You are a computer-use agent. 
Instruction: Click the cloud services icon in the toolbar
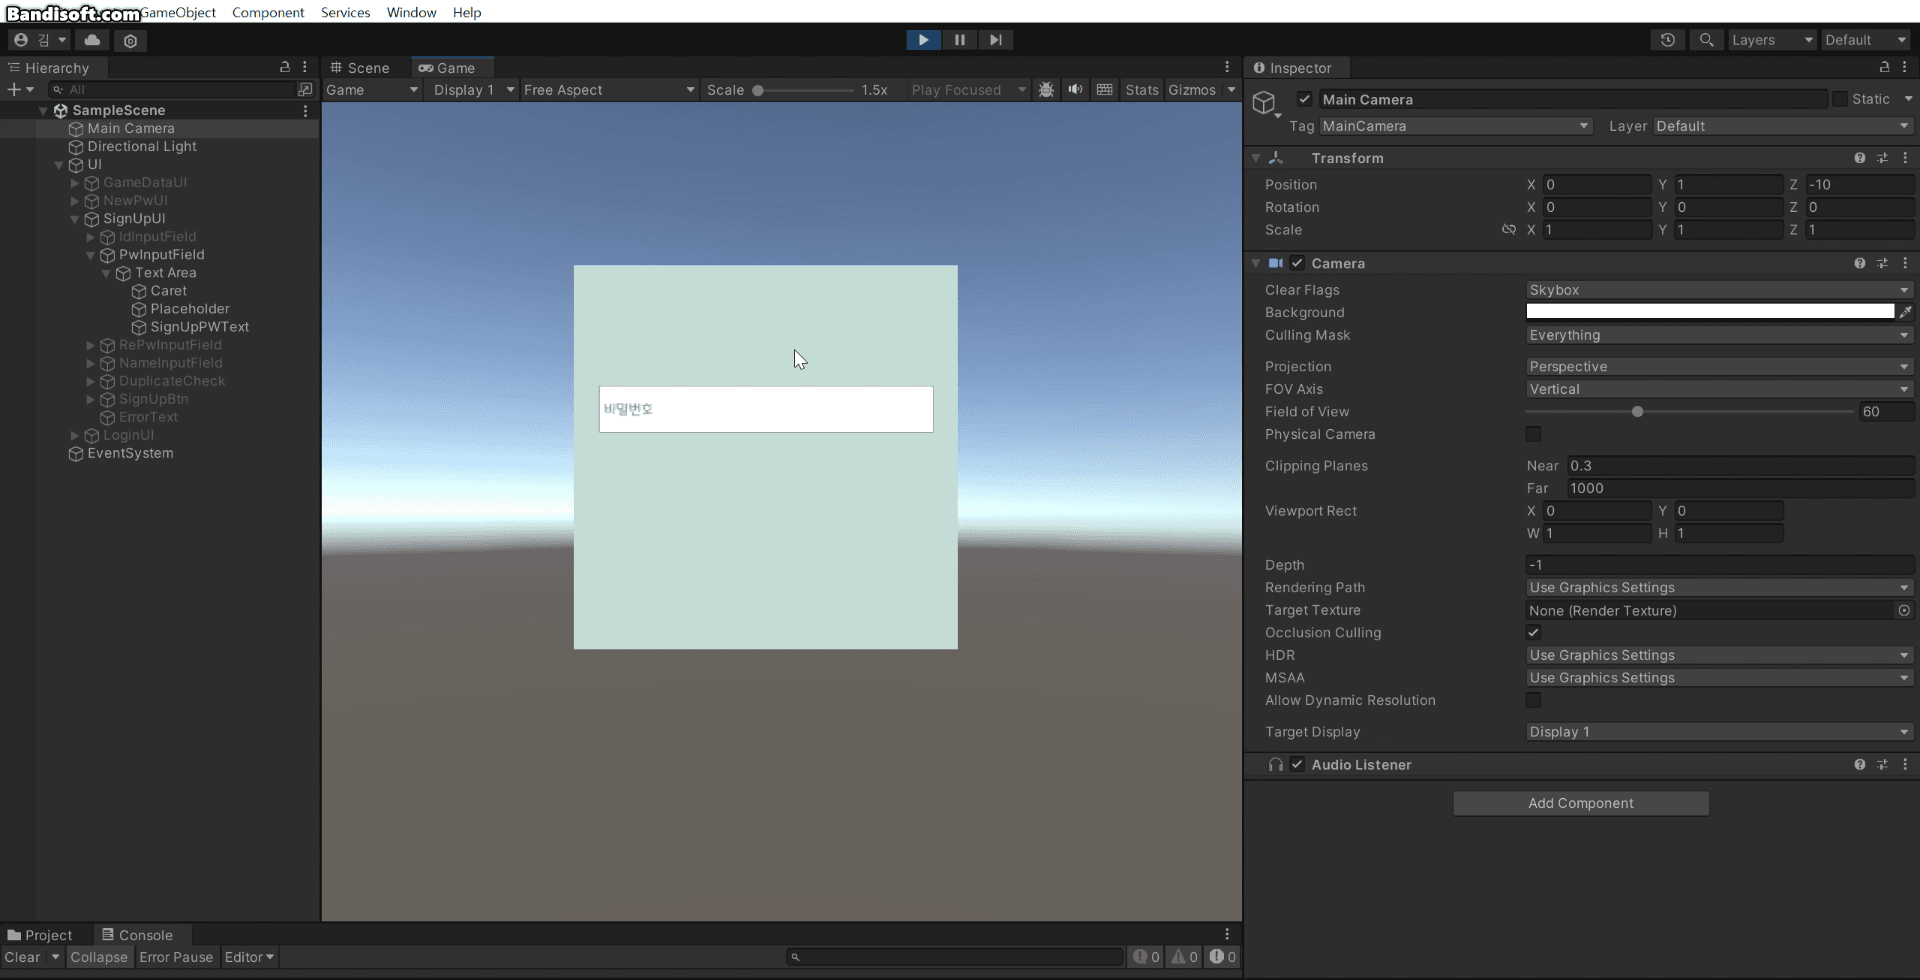click(x=92, y=40)
